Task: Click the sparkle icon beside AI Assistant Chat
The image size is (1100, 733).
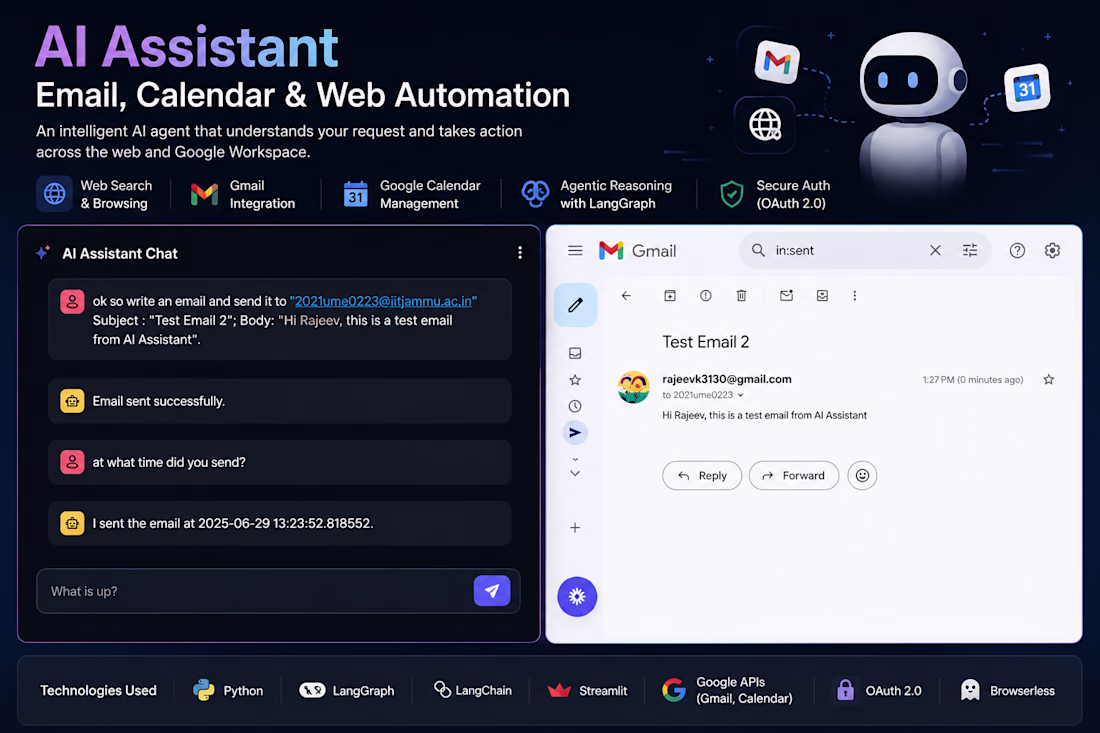Action: click(x=43, y=253)
